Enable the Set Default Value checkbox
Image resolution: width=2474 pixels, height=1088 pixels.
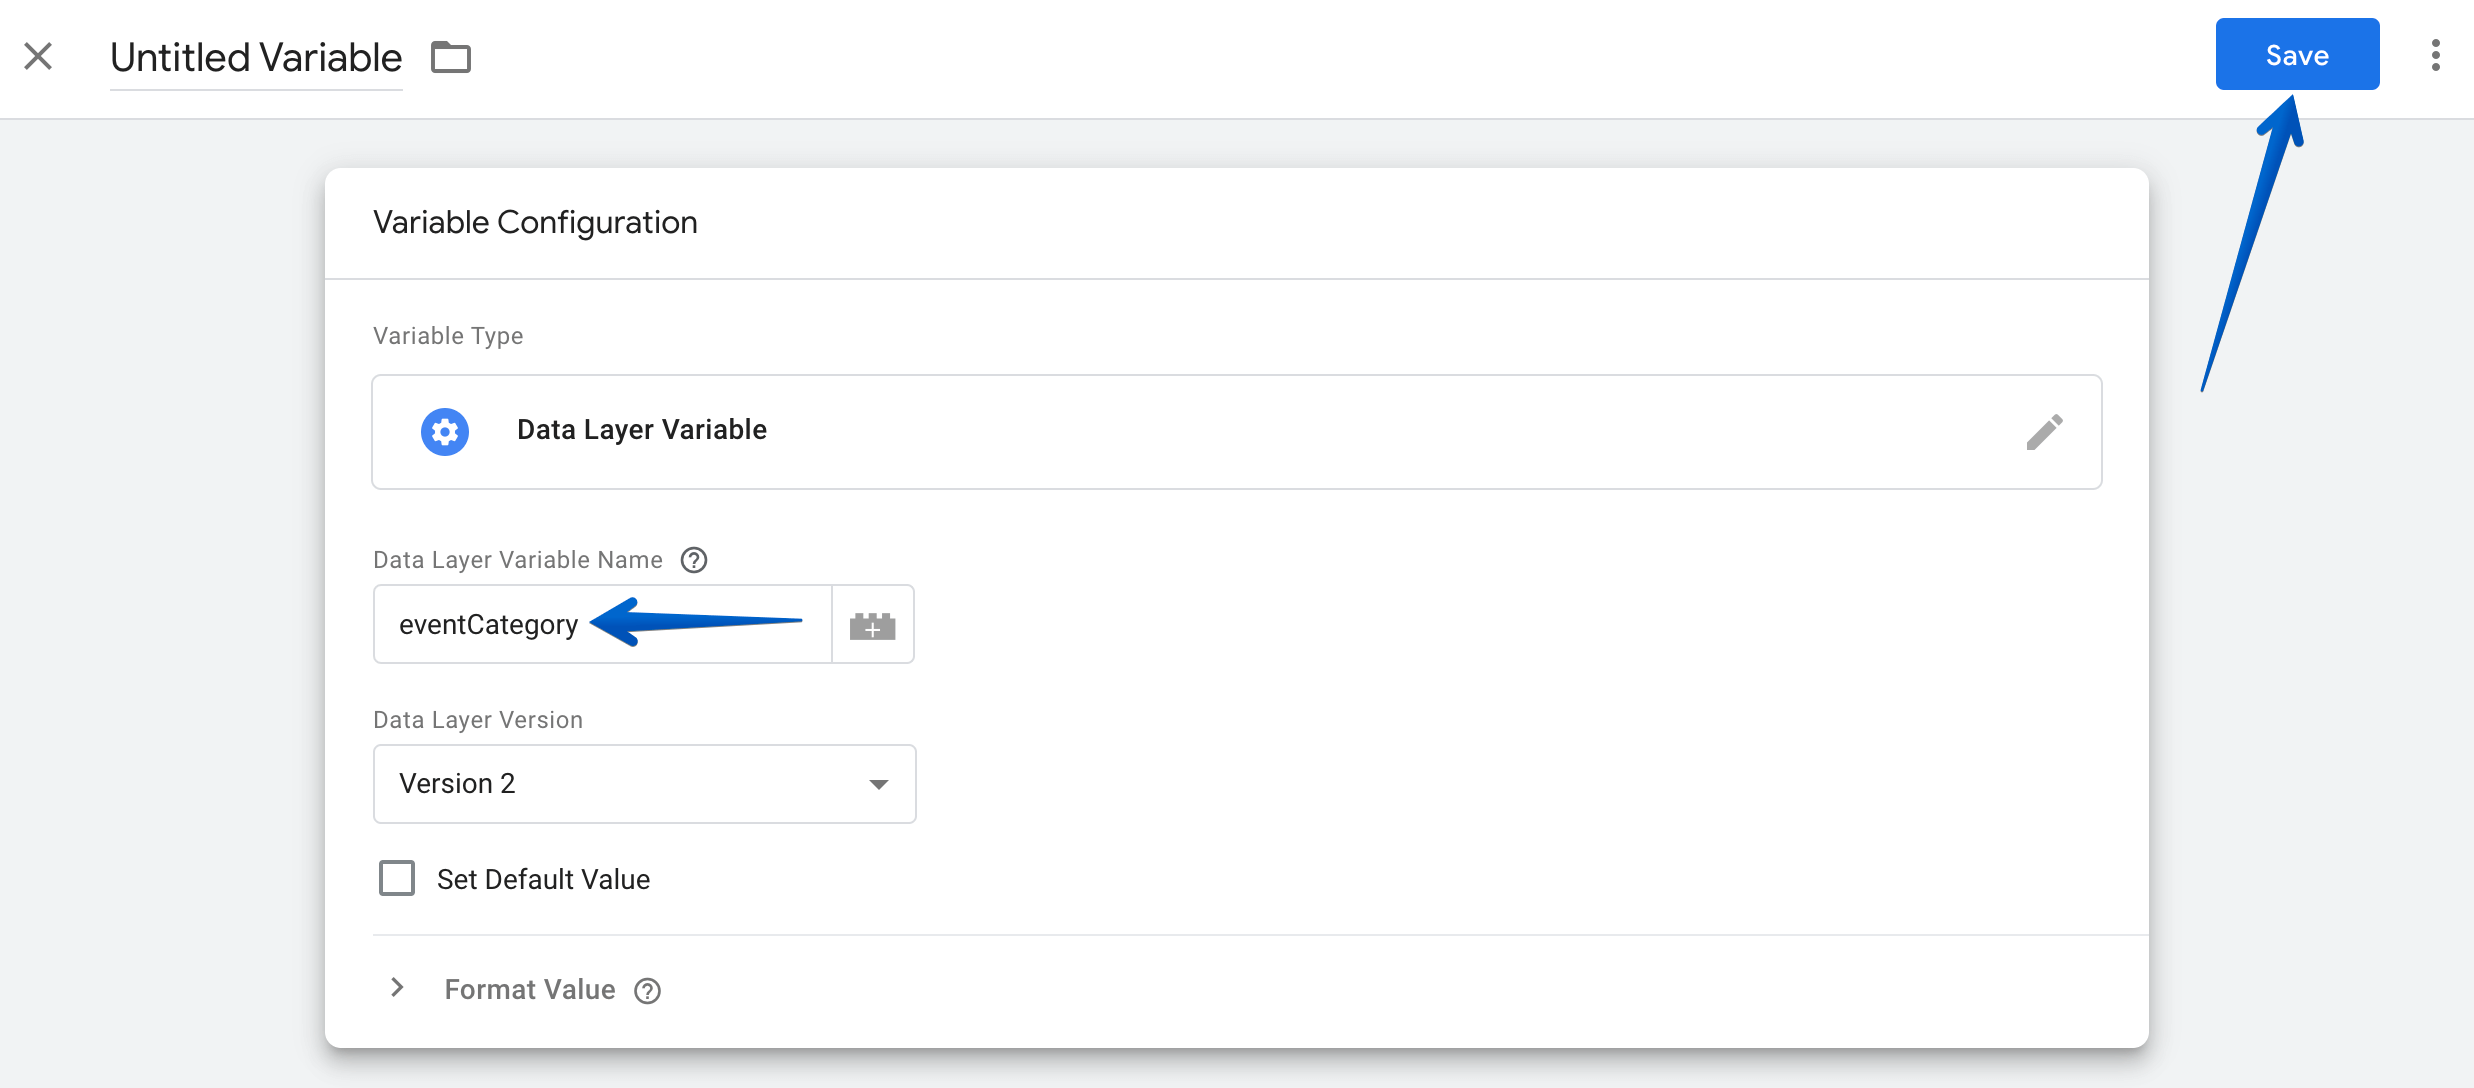397,878
